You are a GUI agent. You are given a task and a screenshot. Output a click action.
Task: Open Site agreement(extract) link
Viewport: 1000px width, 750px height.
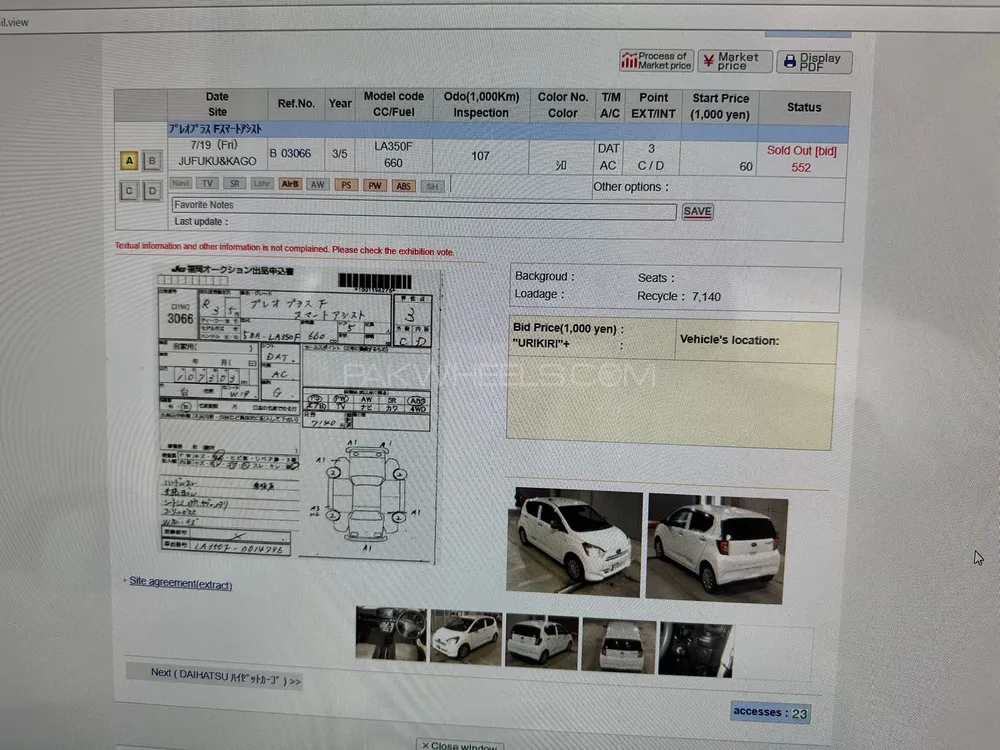pyautogui.click(x=180, y=583)
